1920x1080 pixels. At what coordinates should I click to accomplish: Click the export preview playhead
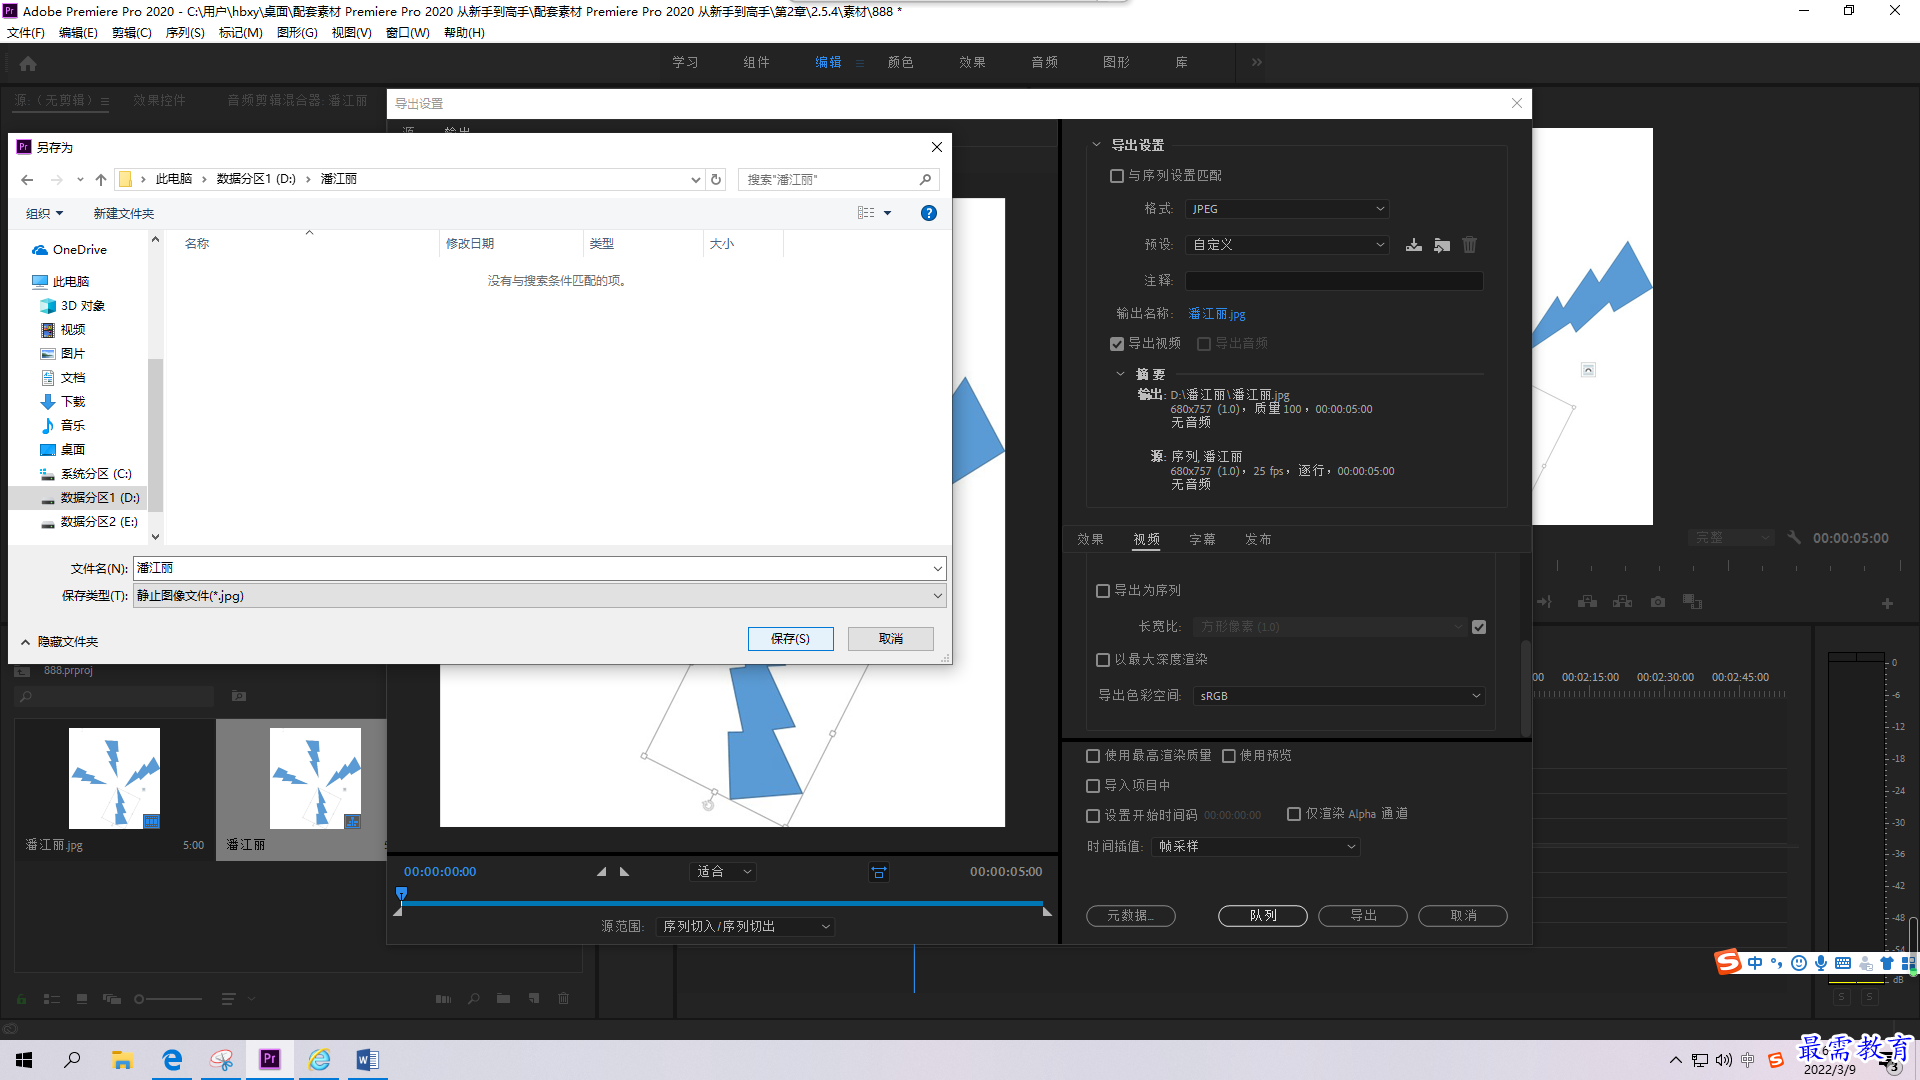tap(401, 893)
